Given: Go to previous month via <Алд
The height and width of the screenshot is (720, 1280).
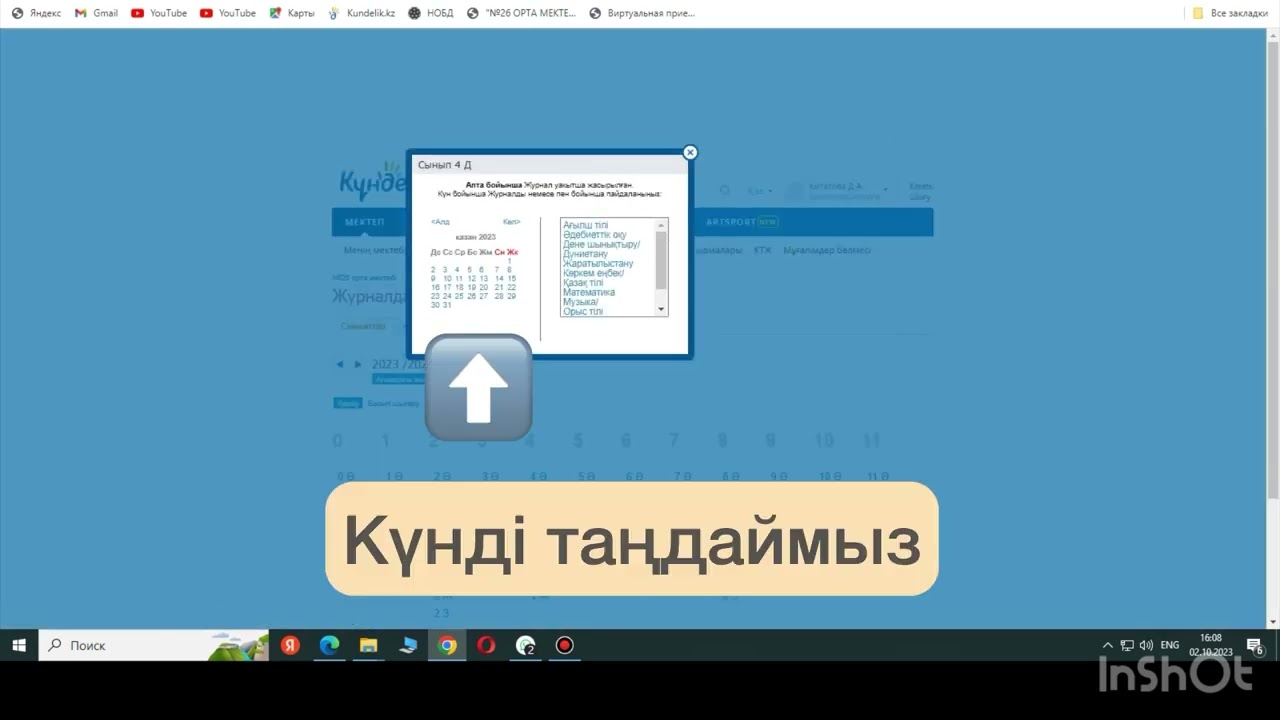Looking at the screenshot, I should pyautogui.click(x=440, y=222).
